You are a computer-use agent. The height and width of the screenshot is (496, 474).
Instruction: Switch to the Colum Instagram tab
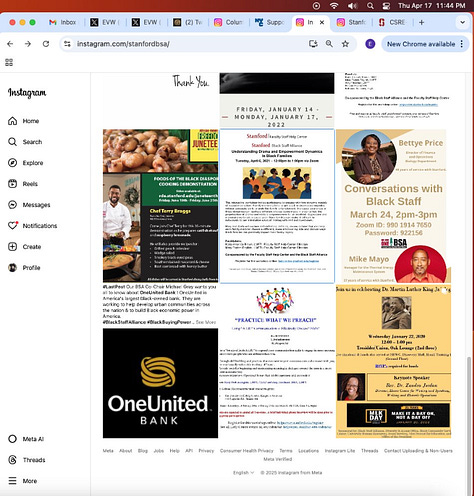point(228,22)
